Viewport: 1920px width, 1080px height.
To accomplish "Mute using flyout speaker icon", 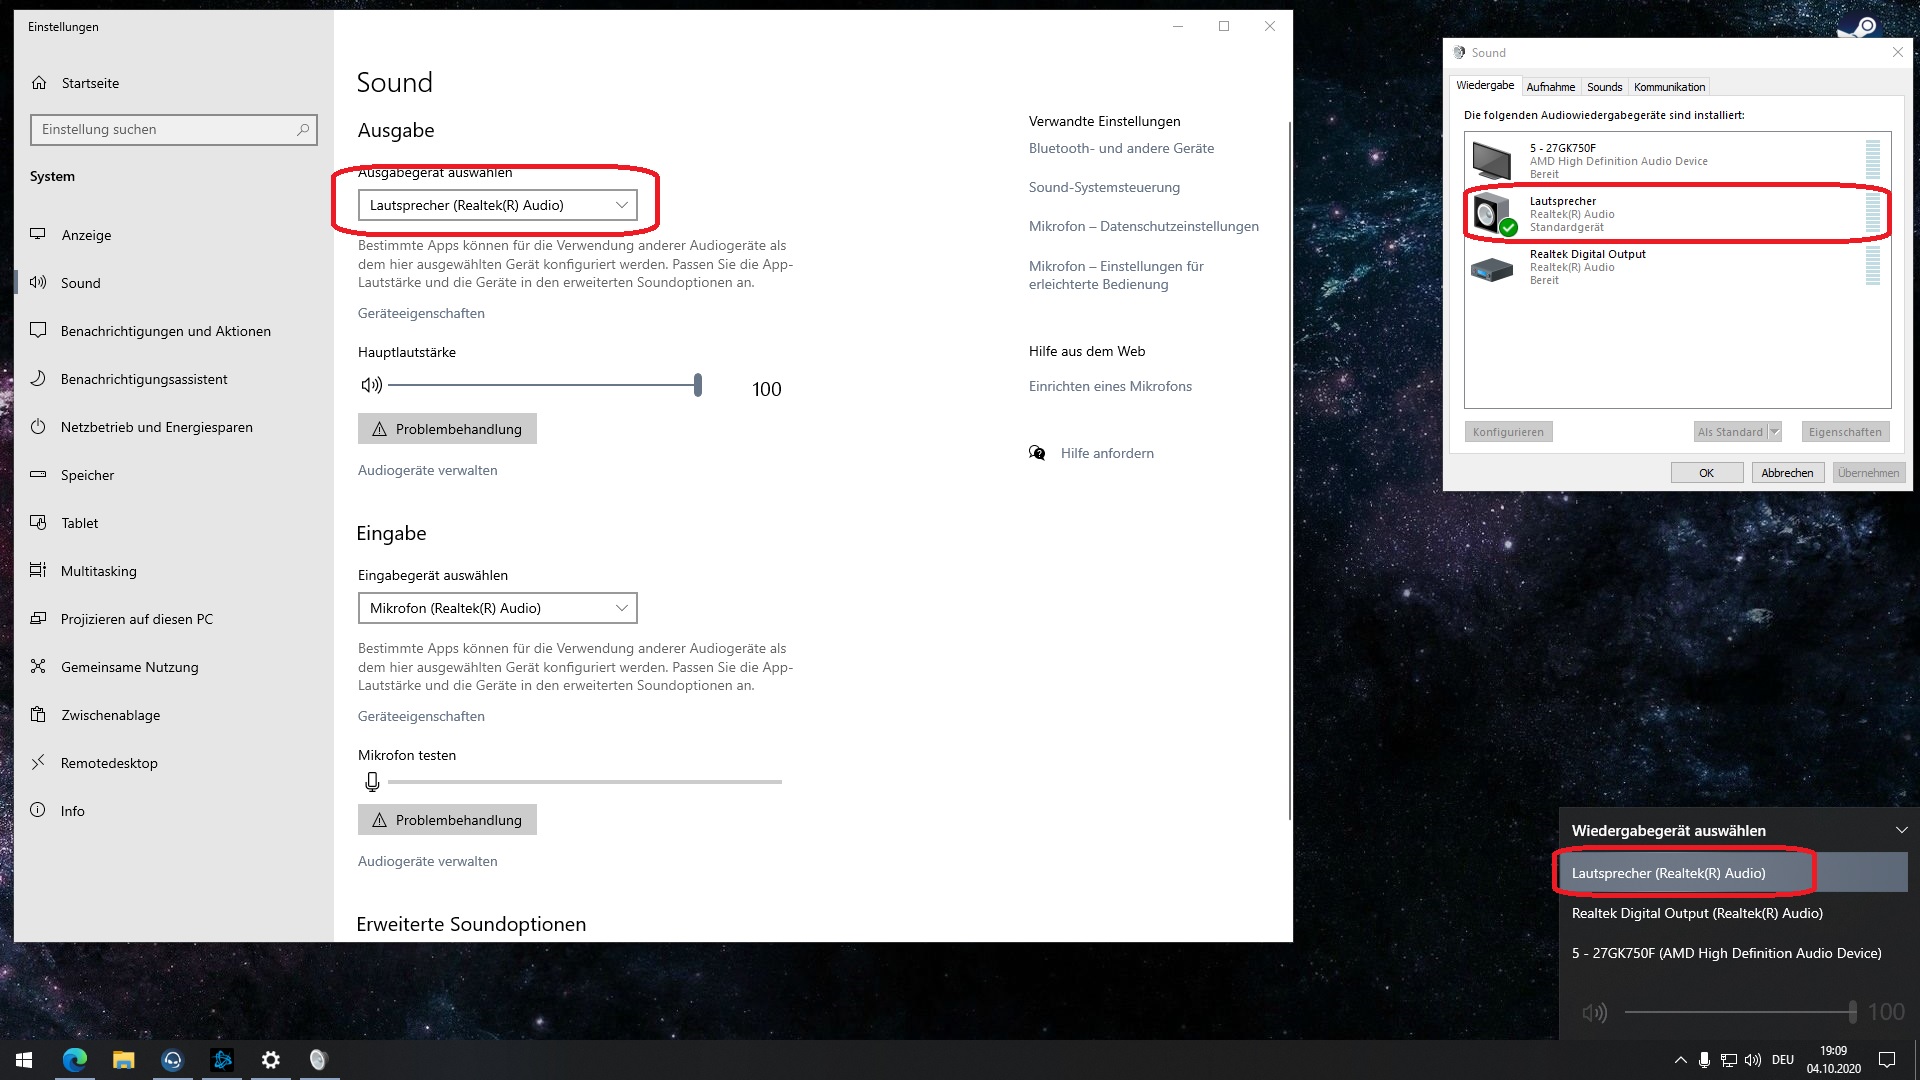I will point(1594,1012).
